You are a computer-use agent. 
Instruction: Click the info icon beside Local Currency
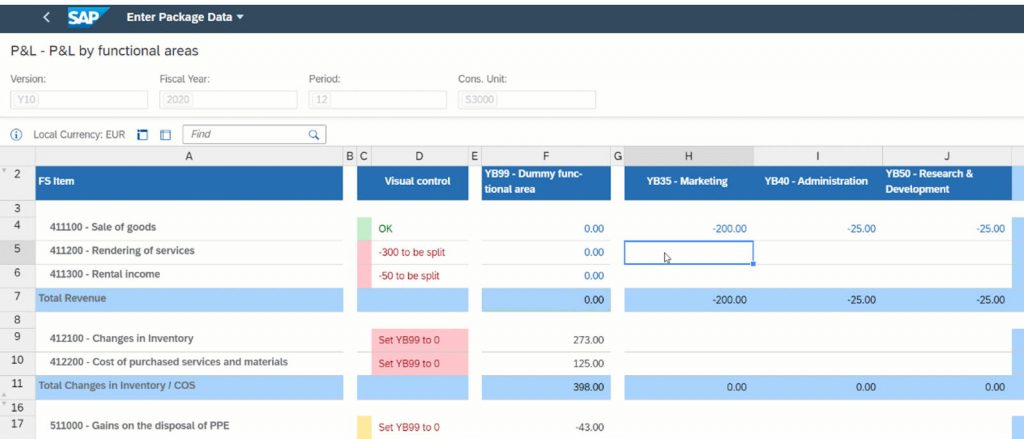(x=17, y=134)
